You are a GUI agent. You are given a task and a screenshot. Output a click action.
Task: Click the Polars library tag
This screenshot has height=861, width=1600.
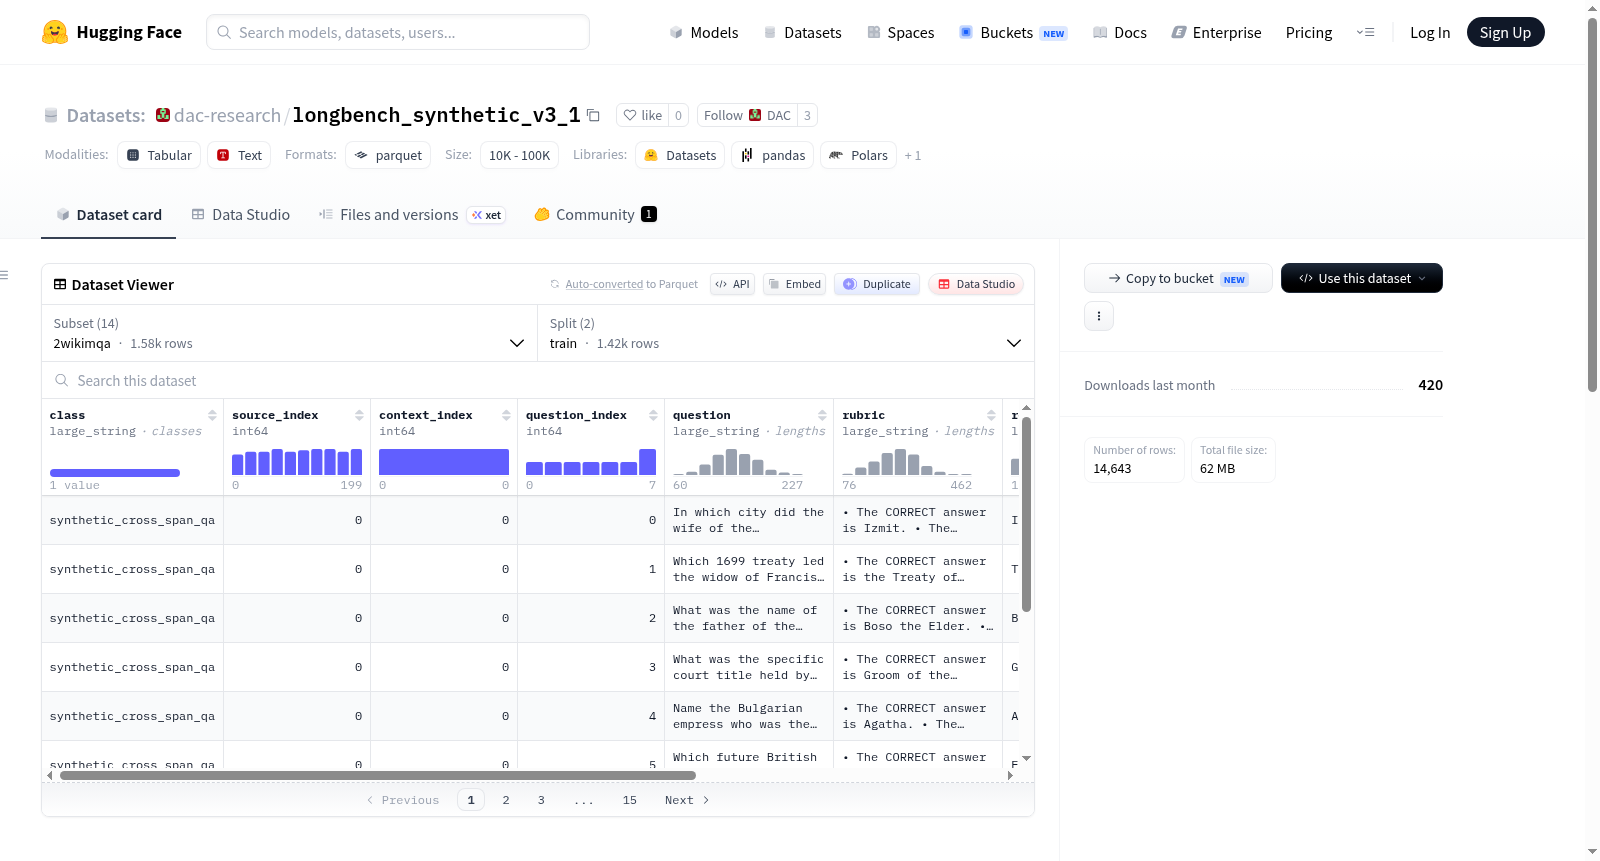click(858, 155)
